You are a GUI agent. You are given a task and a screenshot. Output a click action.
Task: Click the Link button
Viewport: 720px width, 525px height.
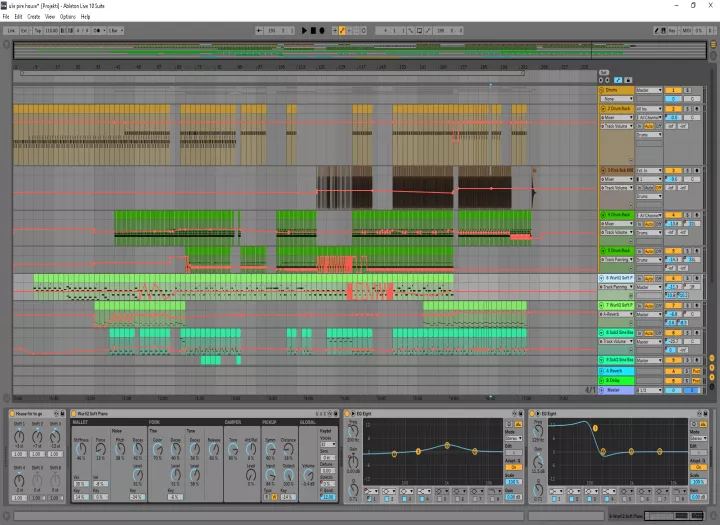[11, 31]
